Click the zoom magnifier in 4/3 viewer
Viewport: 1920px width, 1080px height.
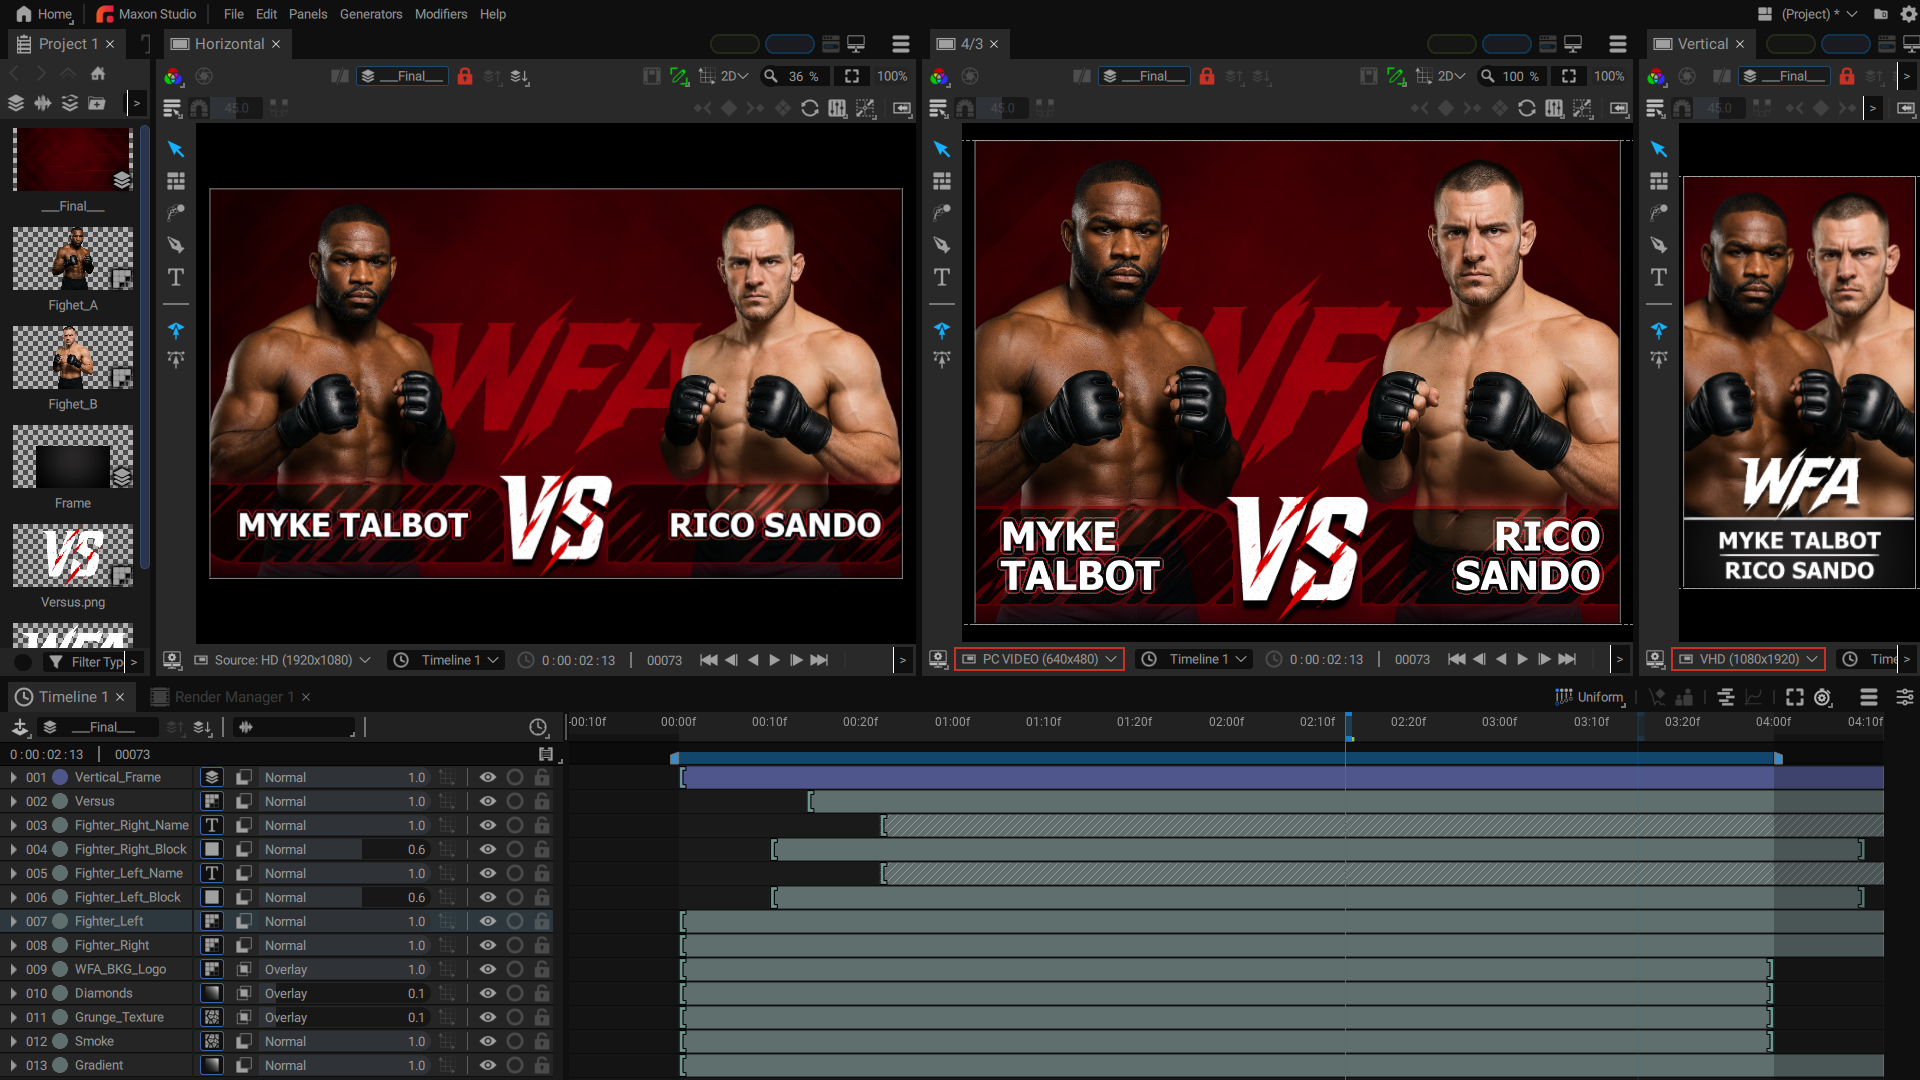point(1488,76)
